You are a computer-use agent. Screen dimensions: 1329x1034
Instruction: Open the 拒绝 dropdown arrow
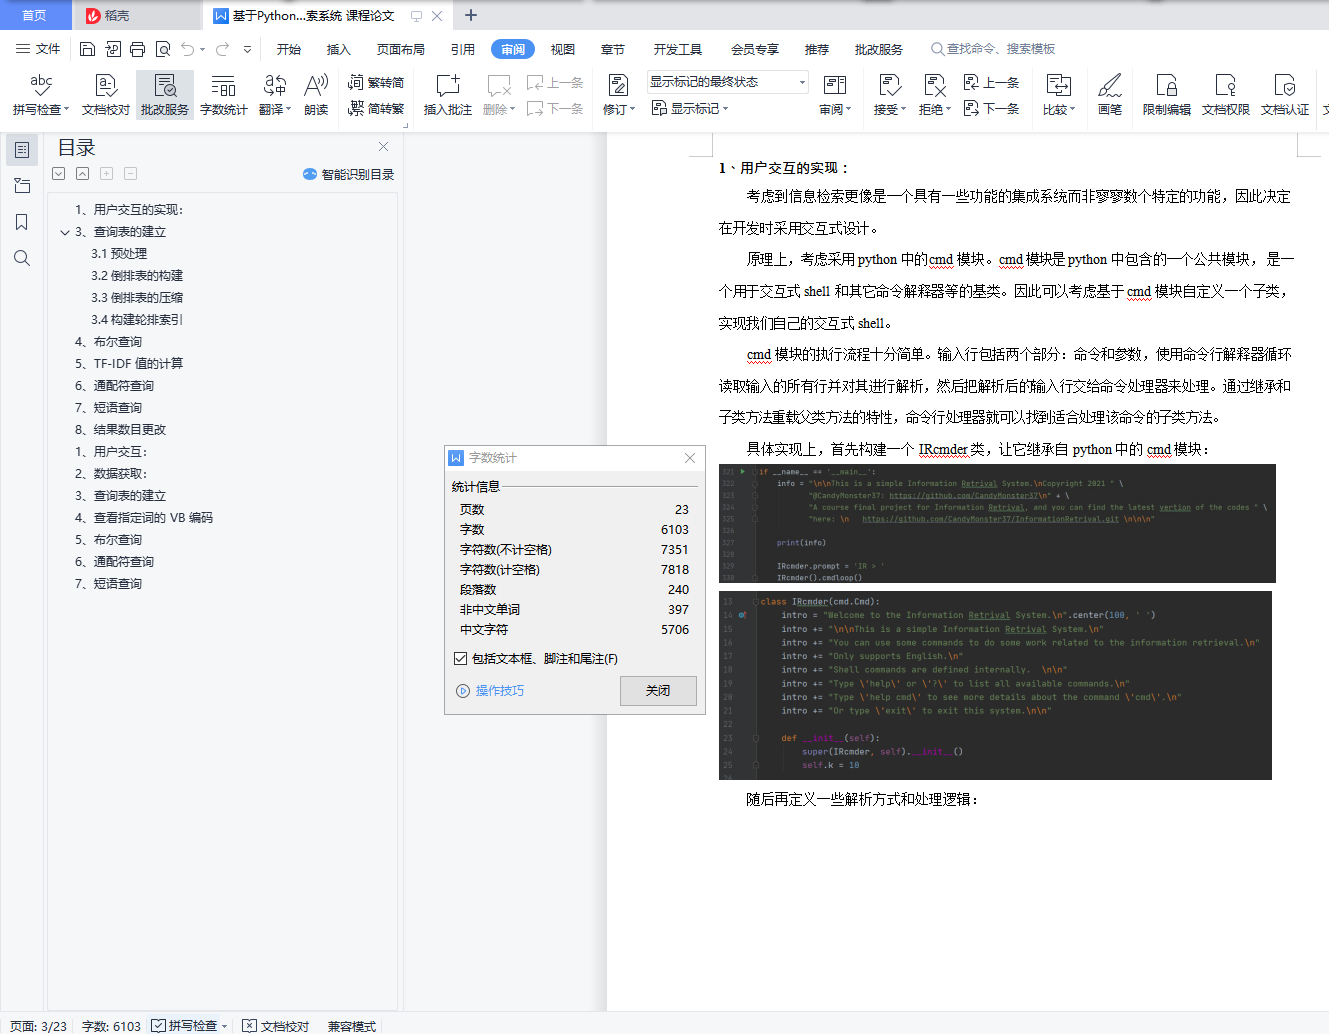tap(948, 110)
